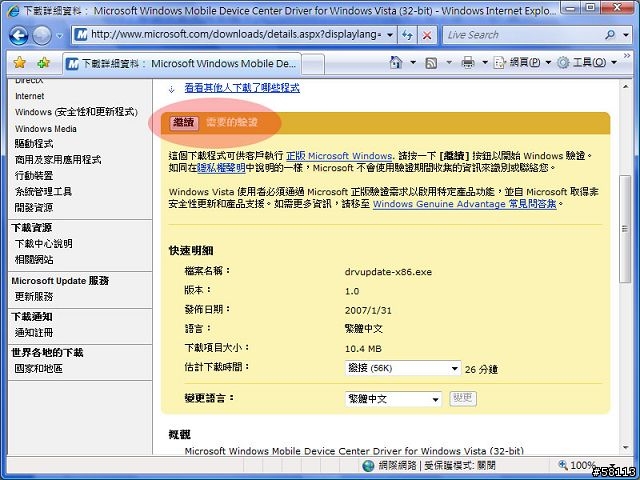
Task: Click the 驅動程式 sidebar link
Action: pyautogui.click(x=34, y=144)
